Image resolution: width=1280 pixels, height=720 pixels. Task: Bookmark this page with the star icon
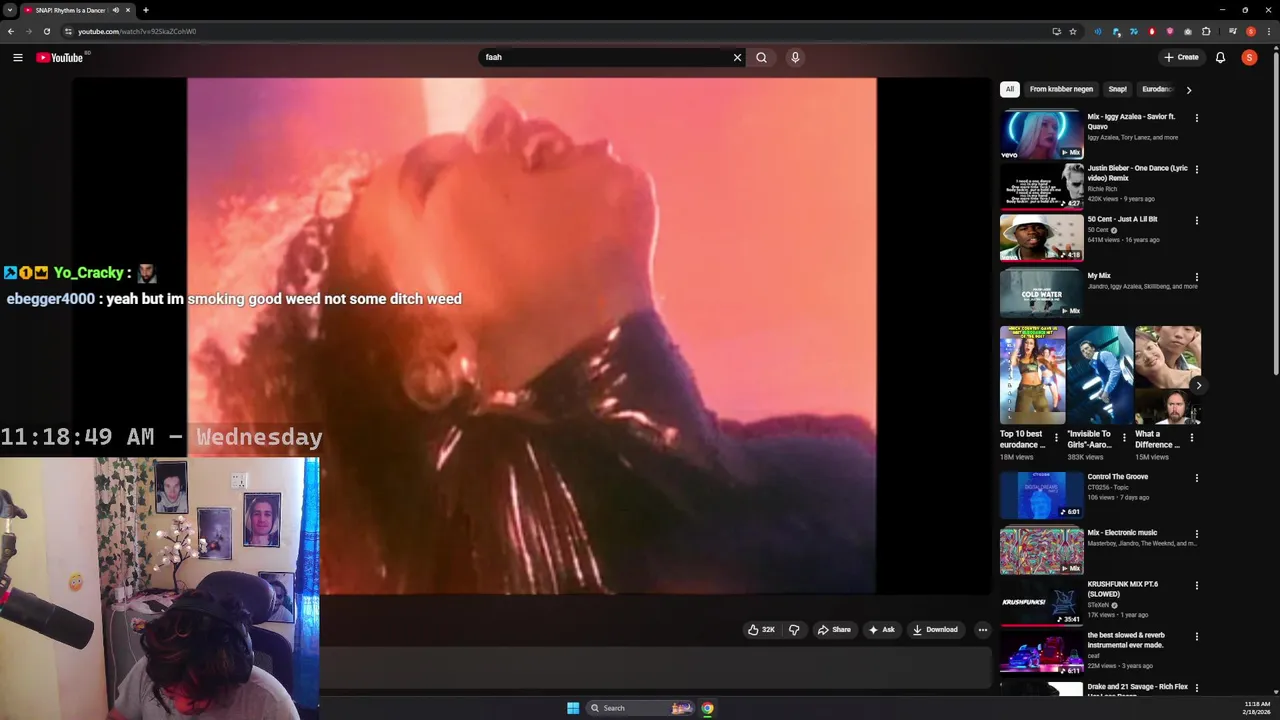pos(1073,31)
